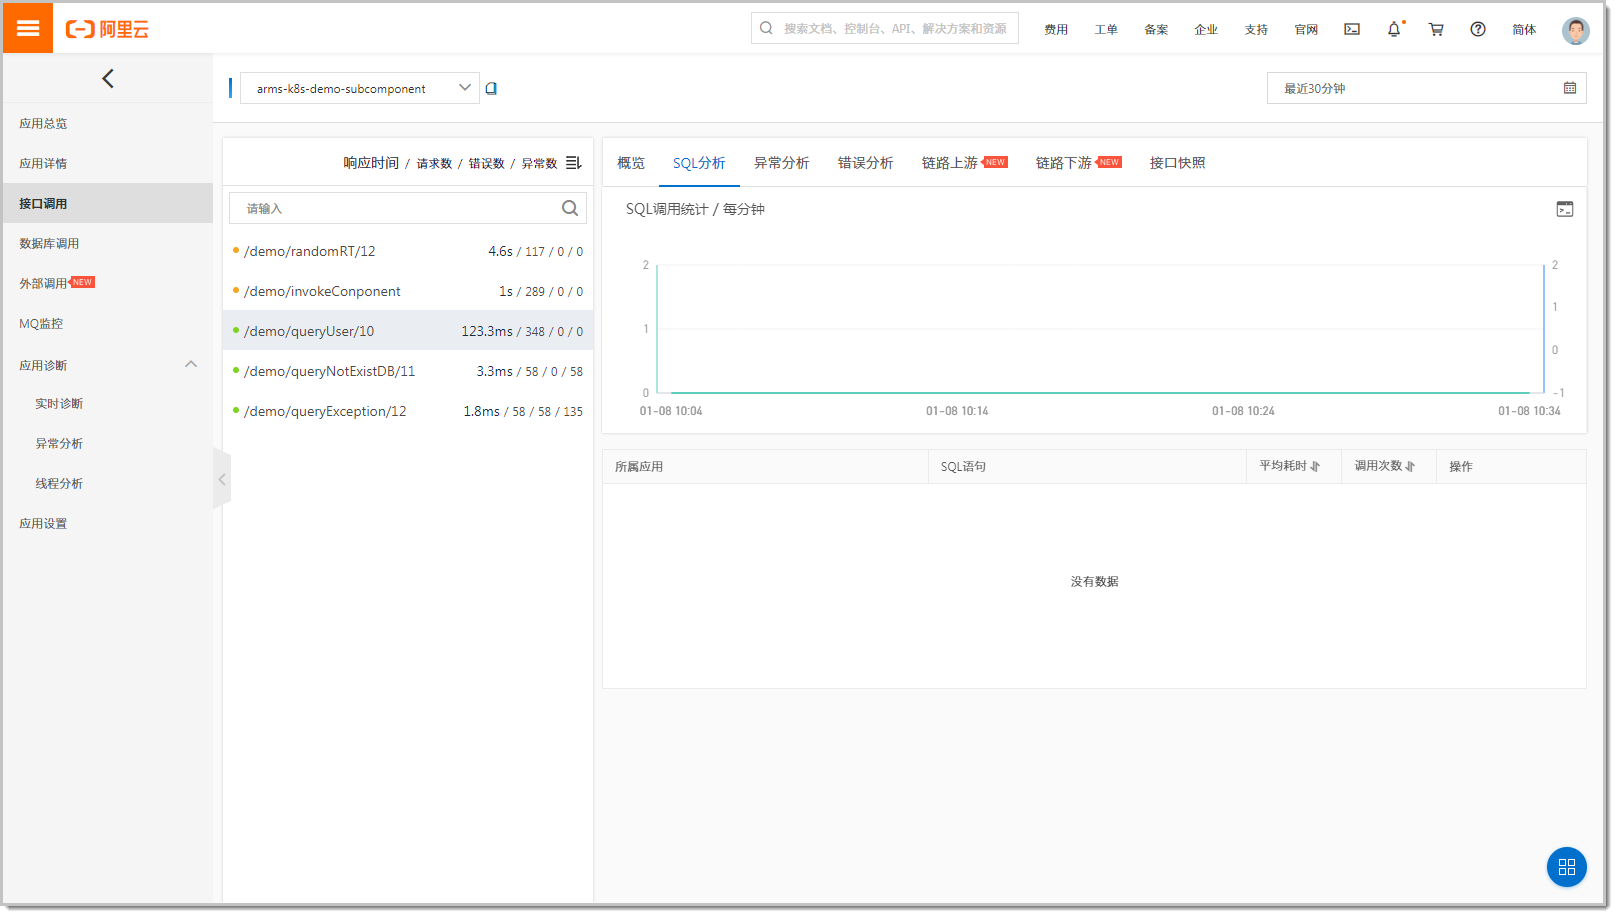Click 官网 in the top navigation
Screen dimensions: 1616x916
click(x=1306, y=29)
